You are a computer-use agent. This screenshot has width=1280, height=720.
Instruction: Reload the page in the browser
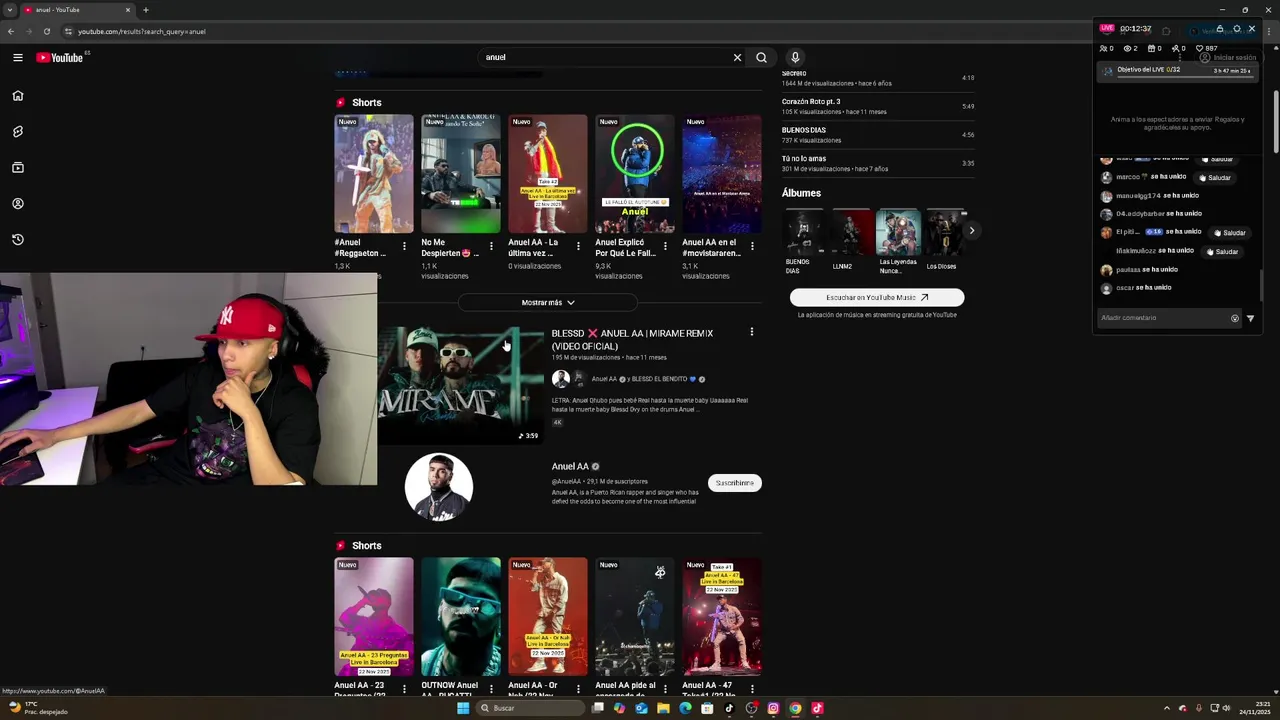pyautogui.click(x=46, y=31)
